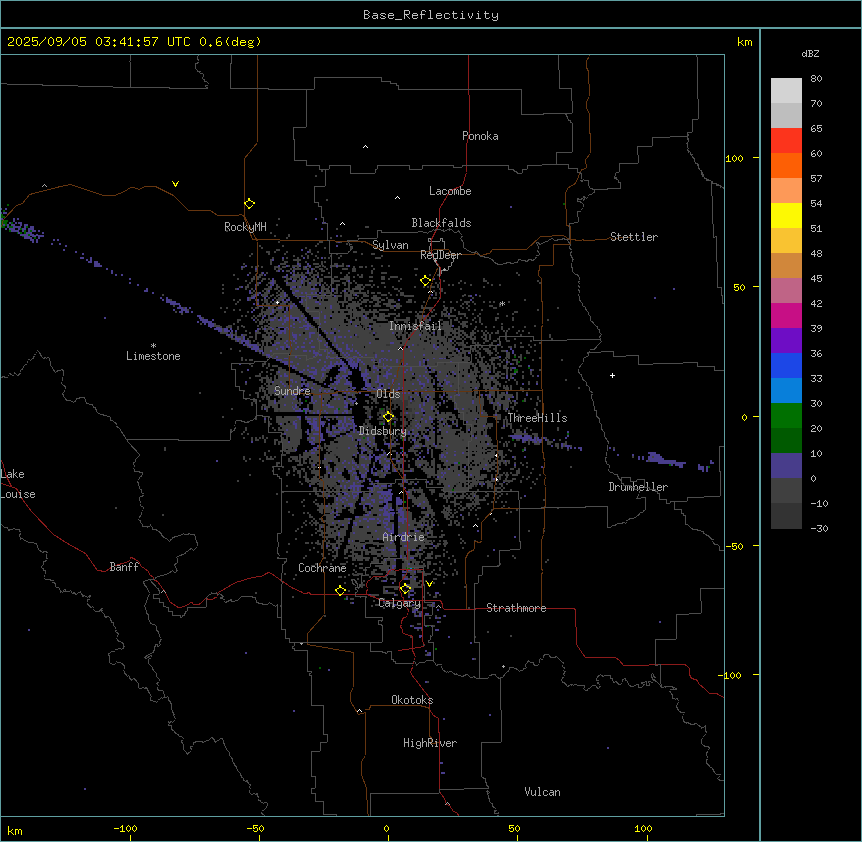Select the HighRiver city label
862x842 pixels.
[x=430, y=743]
